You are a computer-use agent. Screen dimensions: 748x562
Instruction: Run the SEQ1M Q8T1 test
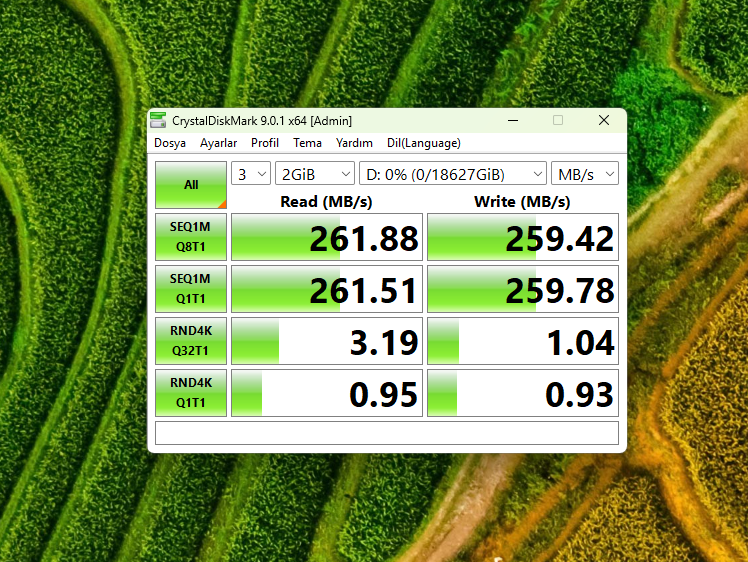(x=191, y=237)
